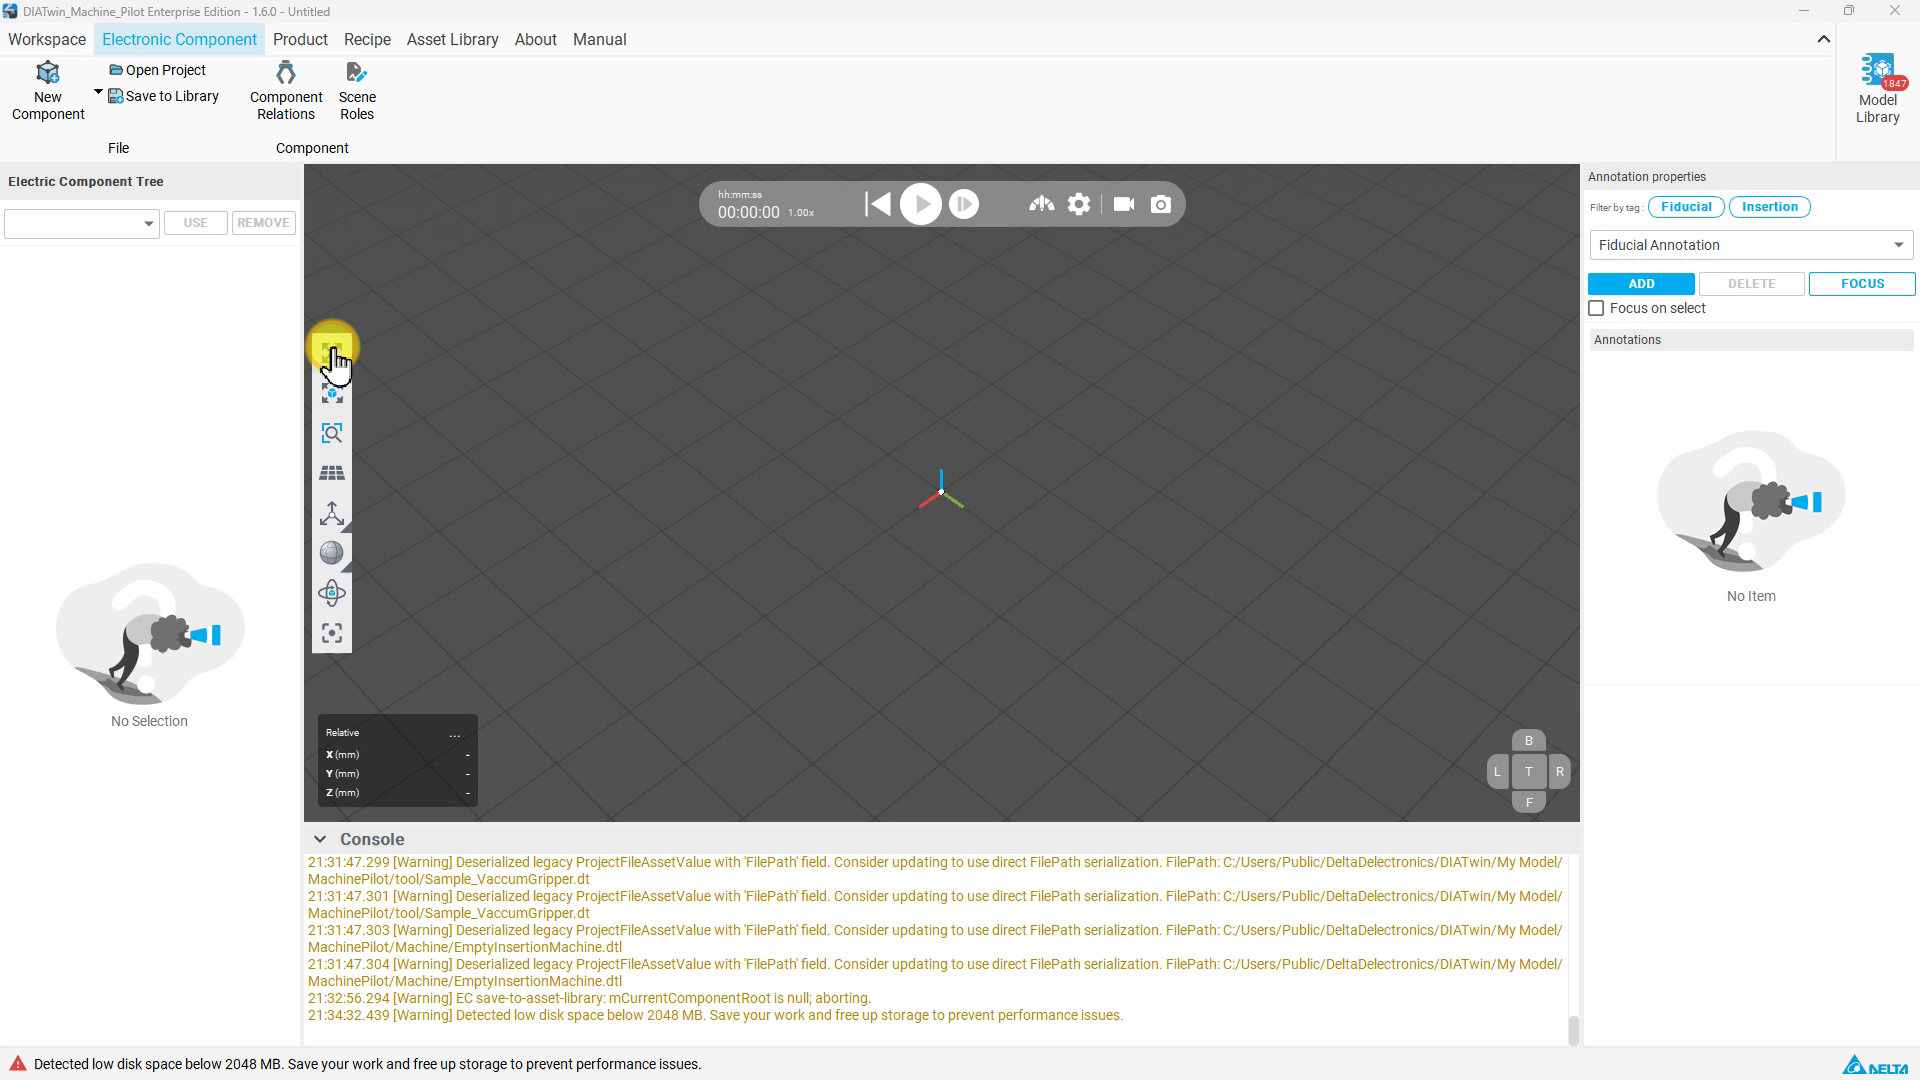Switch to the Right view (R)

1559,772
